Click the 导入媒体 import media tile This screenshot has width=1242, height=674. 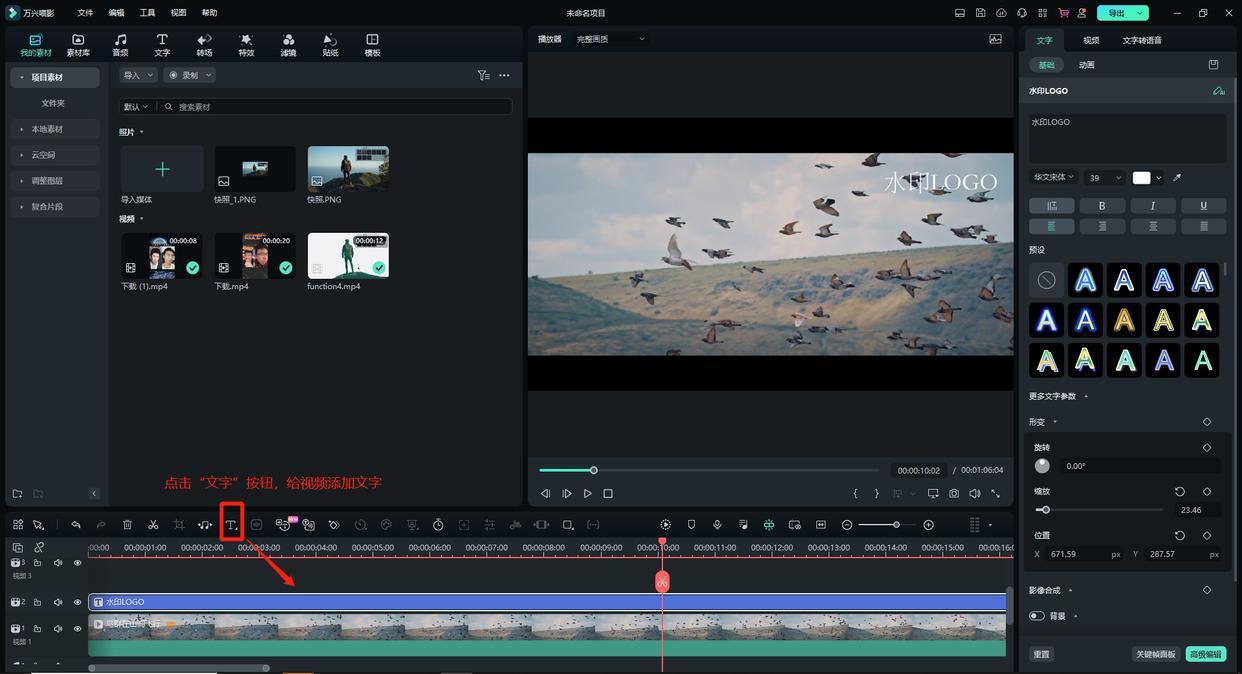162,169
